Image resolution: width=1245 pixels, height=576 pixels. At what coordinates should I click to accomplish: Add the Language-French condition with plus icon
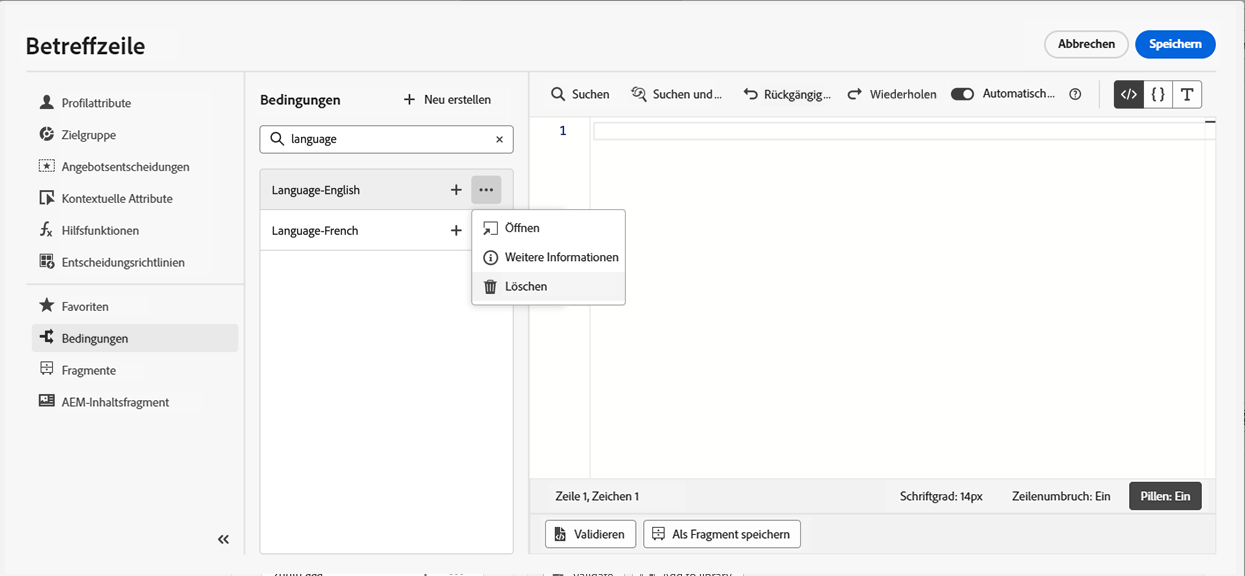click(x=456, y=231)
